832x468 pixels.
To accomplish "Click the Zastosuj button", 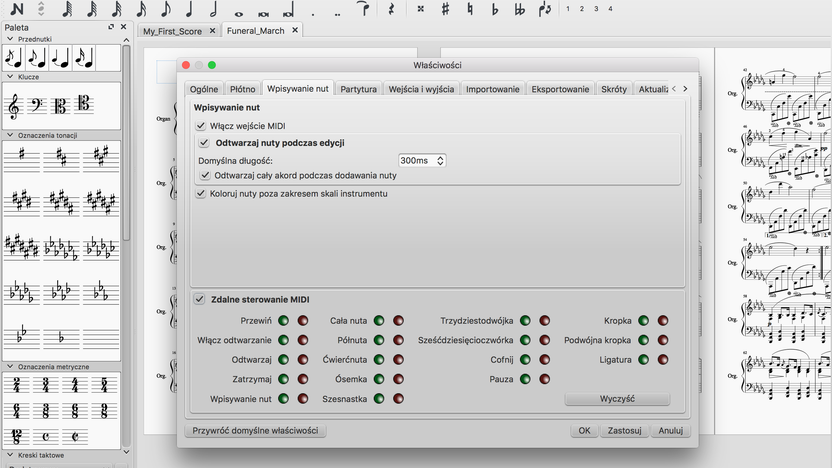I will 625,430.
